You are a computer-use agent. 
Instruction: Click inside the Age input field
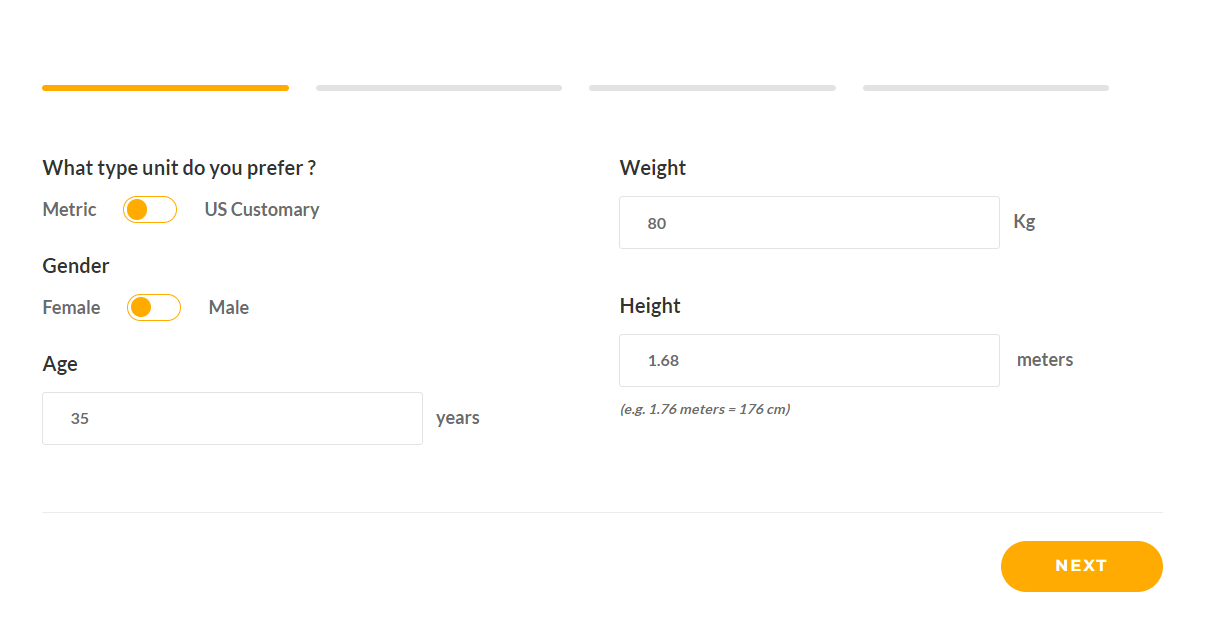click(x=232, y=418)
